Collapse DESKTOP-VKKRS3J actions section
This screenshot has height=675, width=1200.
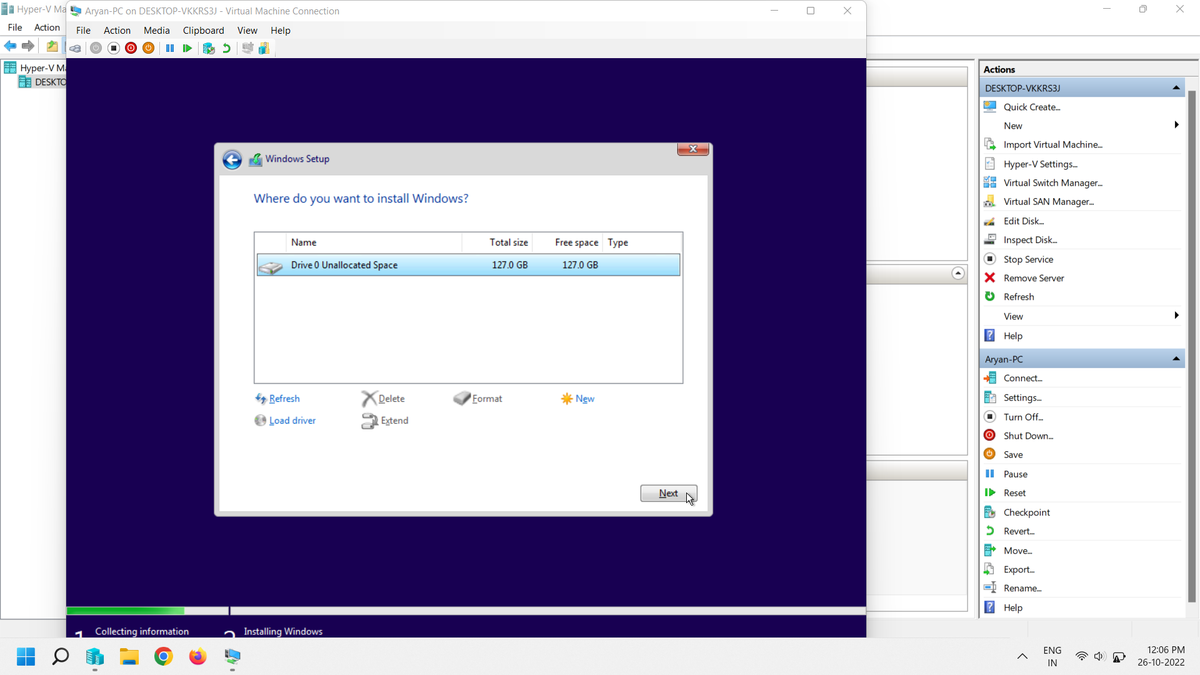pyautogui.click(x=1176, y=88)
